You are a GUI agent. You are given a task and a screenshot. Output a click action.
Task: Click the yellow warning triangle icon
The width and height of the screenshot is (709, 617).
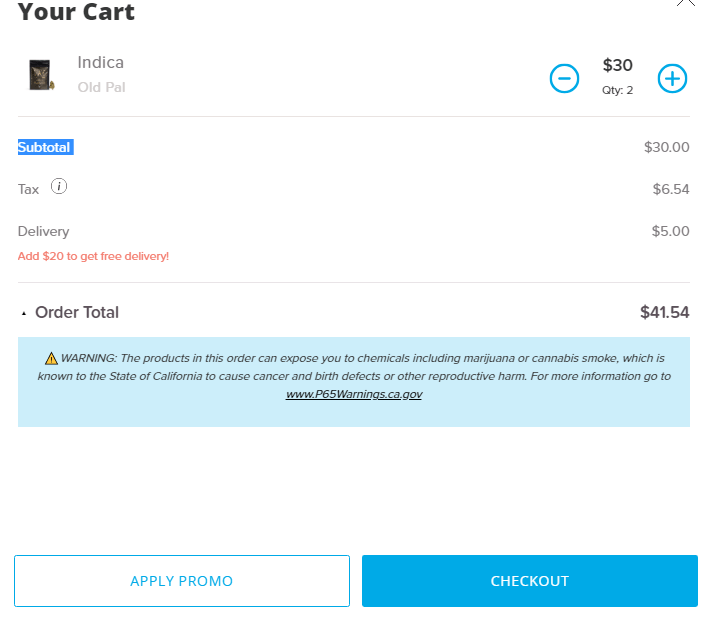(51, 358)
